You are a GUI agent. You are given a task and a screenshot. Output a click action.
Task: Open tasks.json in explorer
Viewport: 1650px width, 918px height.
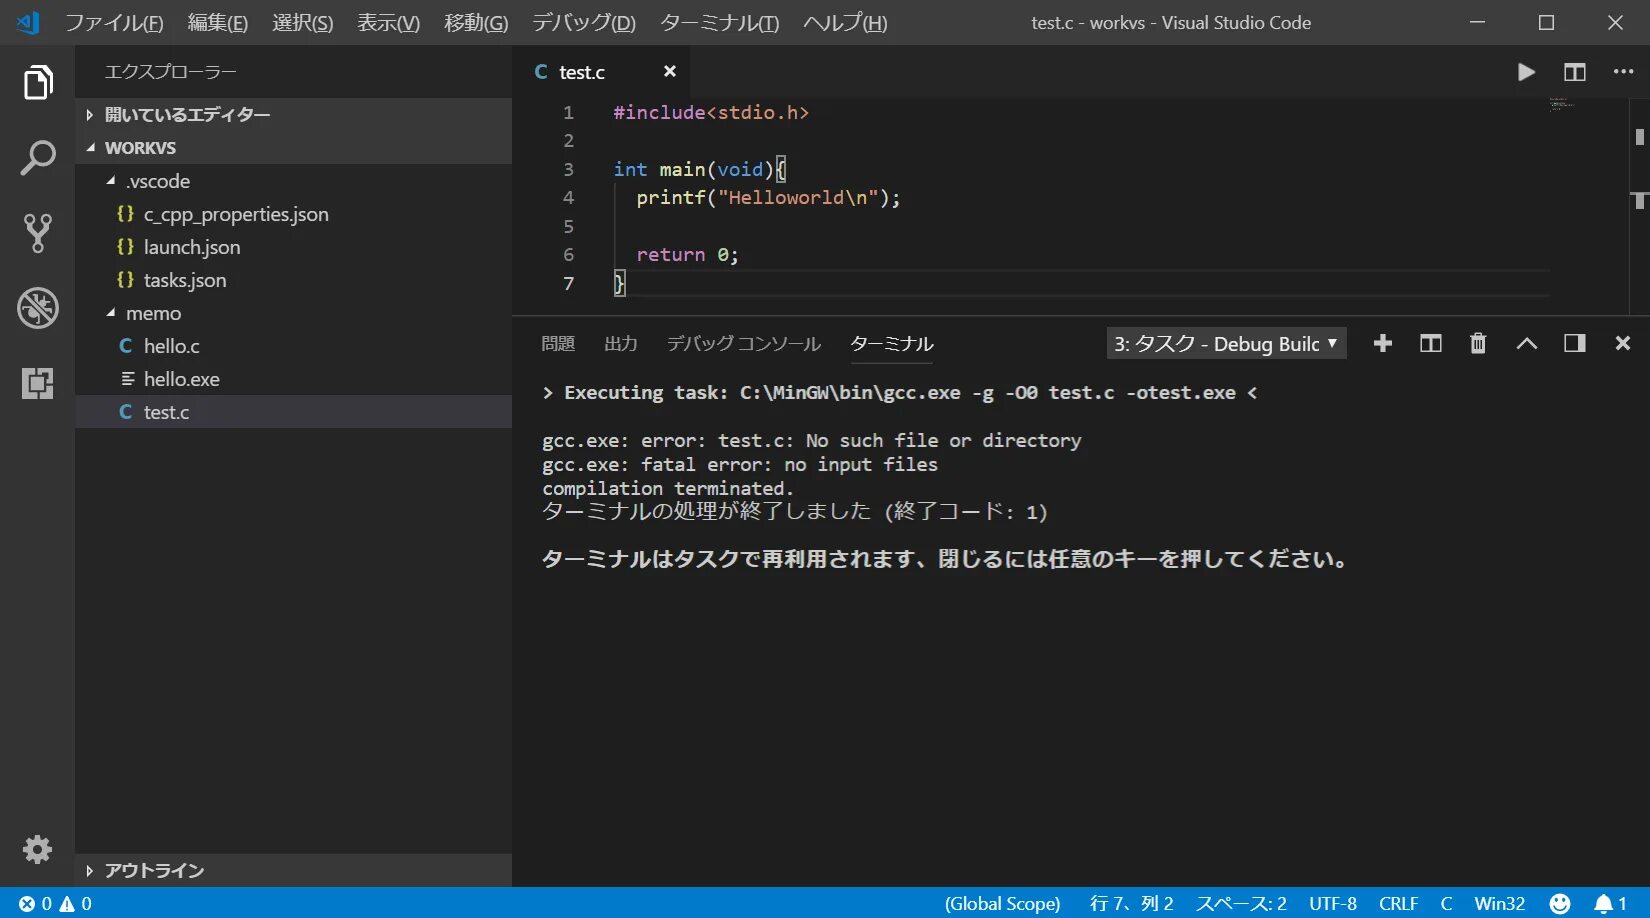point(294,280)
